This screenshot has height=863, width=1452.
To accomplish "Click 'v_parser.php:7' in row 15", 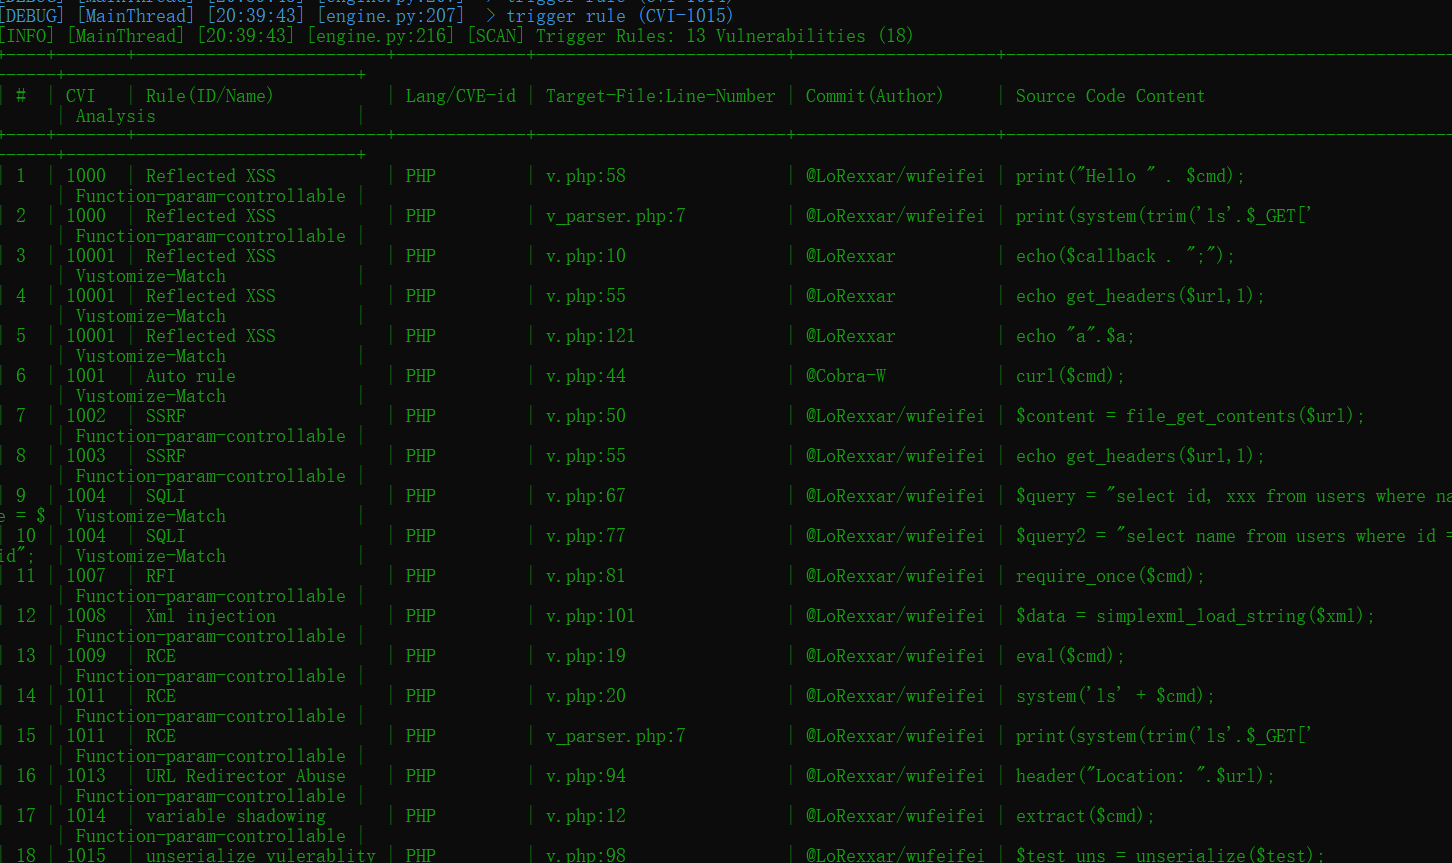I will (x=616, y=736).
